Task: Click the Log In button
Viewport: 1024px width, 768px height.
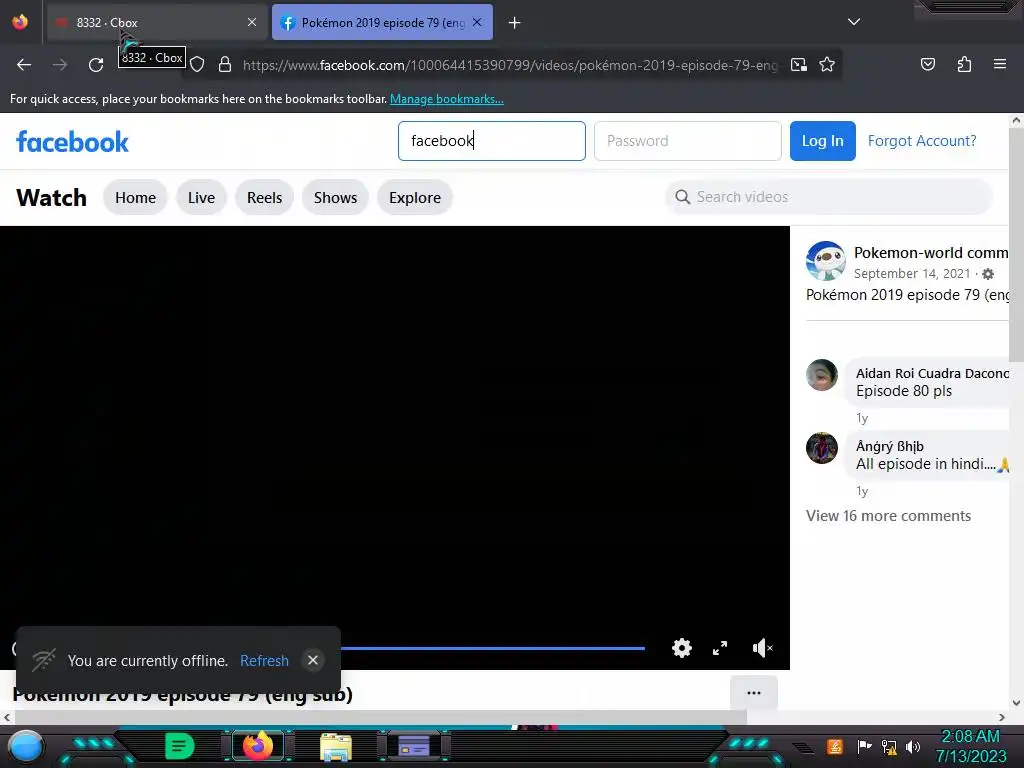Action: tap(823, 141)
